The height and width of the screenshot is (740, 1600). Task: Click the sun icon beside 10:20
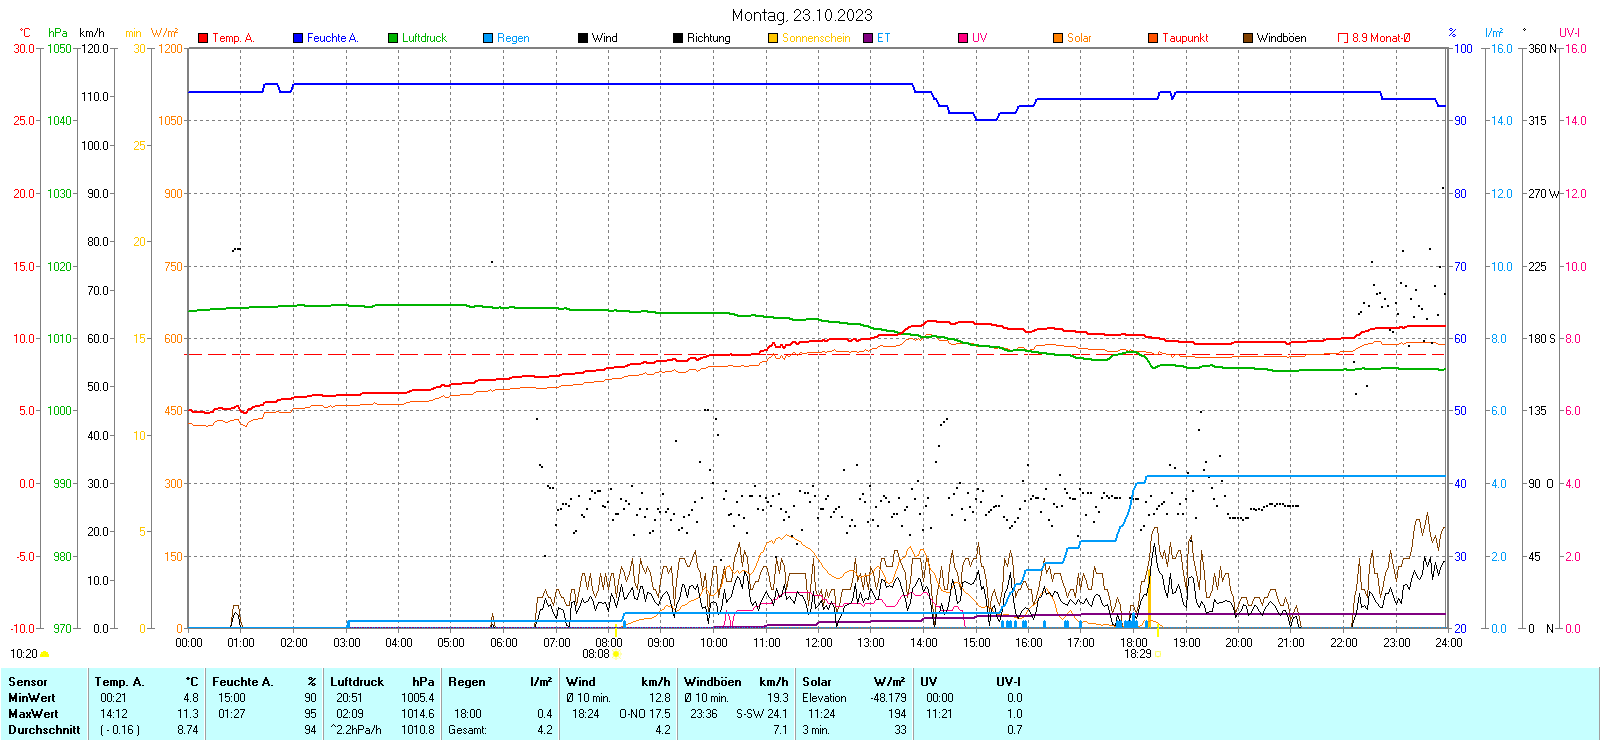point(44,654)
